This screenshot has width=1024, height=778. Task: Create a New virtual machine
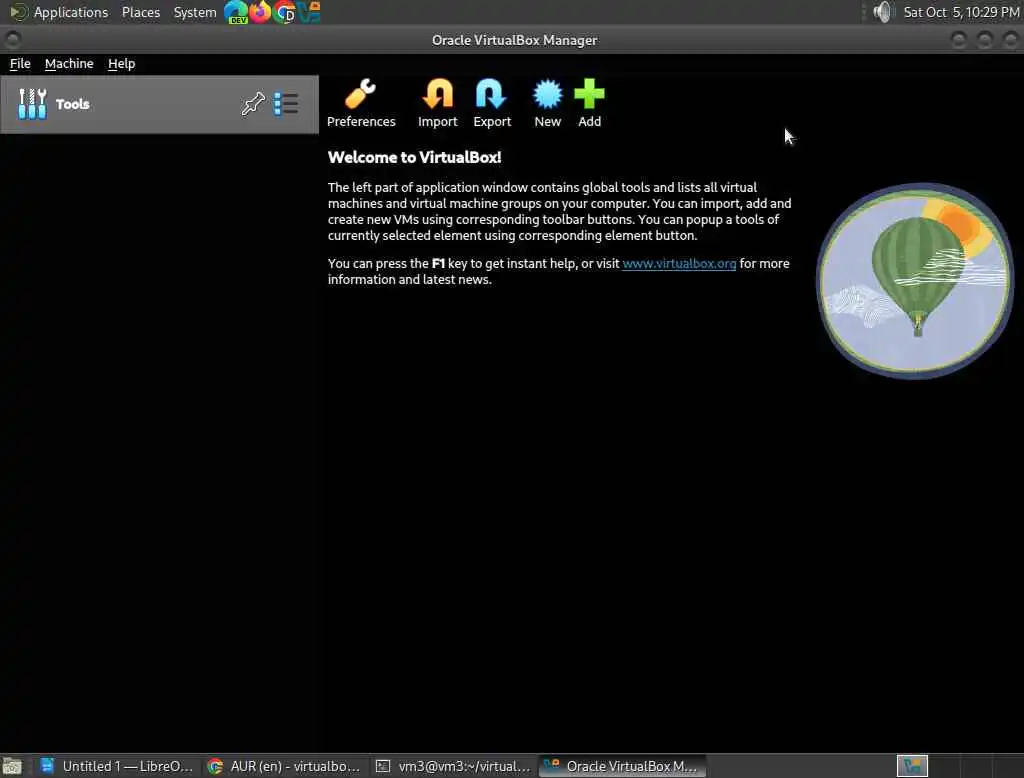point(547,103)
